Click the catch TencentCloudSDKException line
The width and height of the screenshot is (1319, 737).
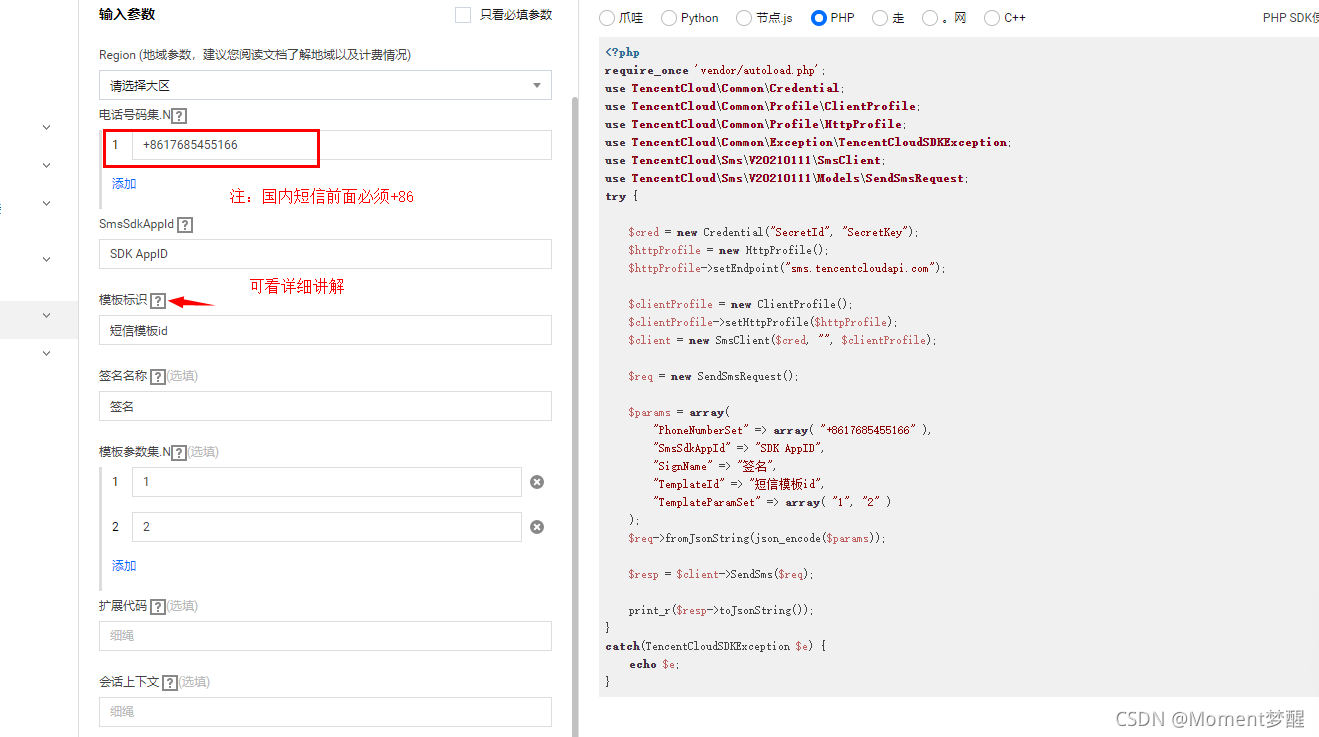click(716, 646)
